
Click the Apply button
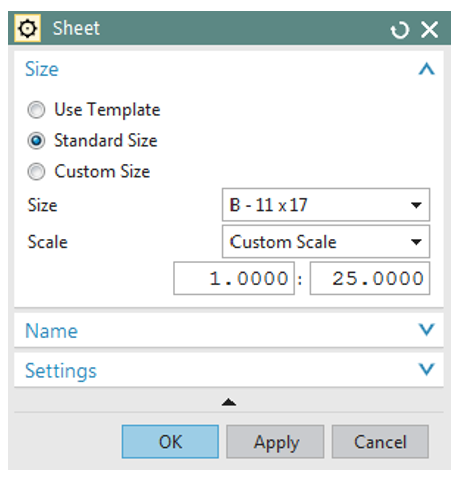tap(275, 442)
